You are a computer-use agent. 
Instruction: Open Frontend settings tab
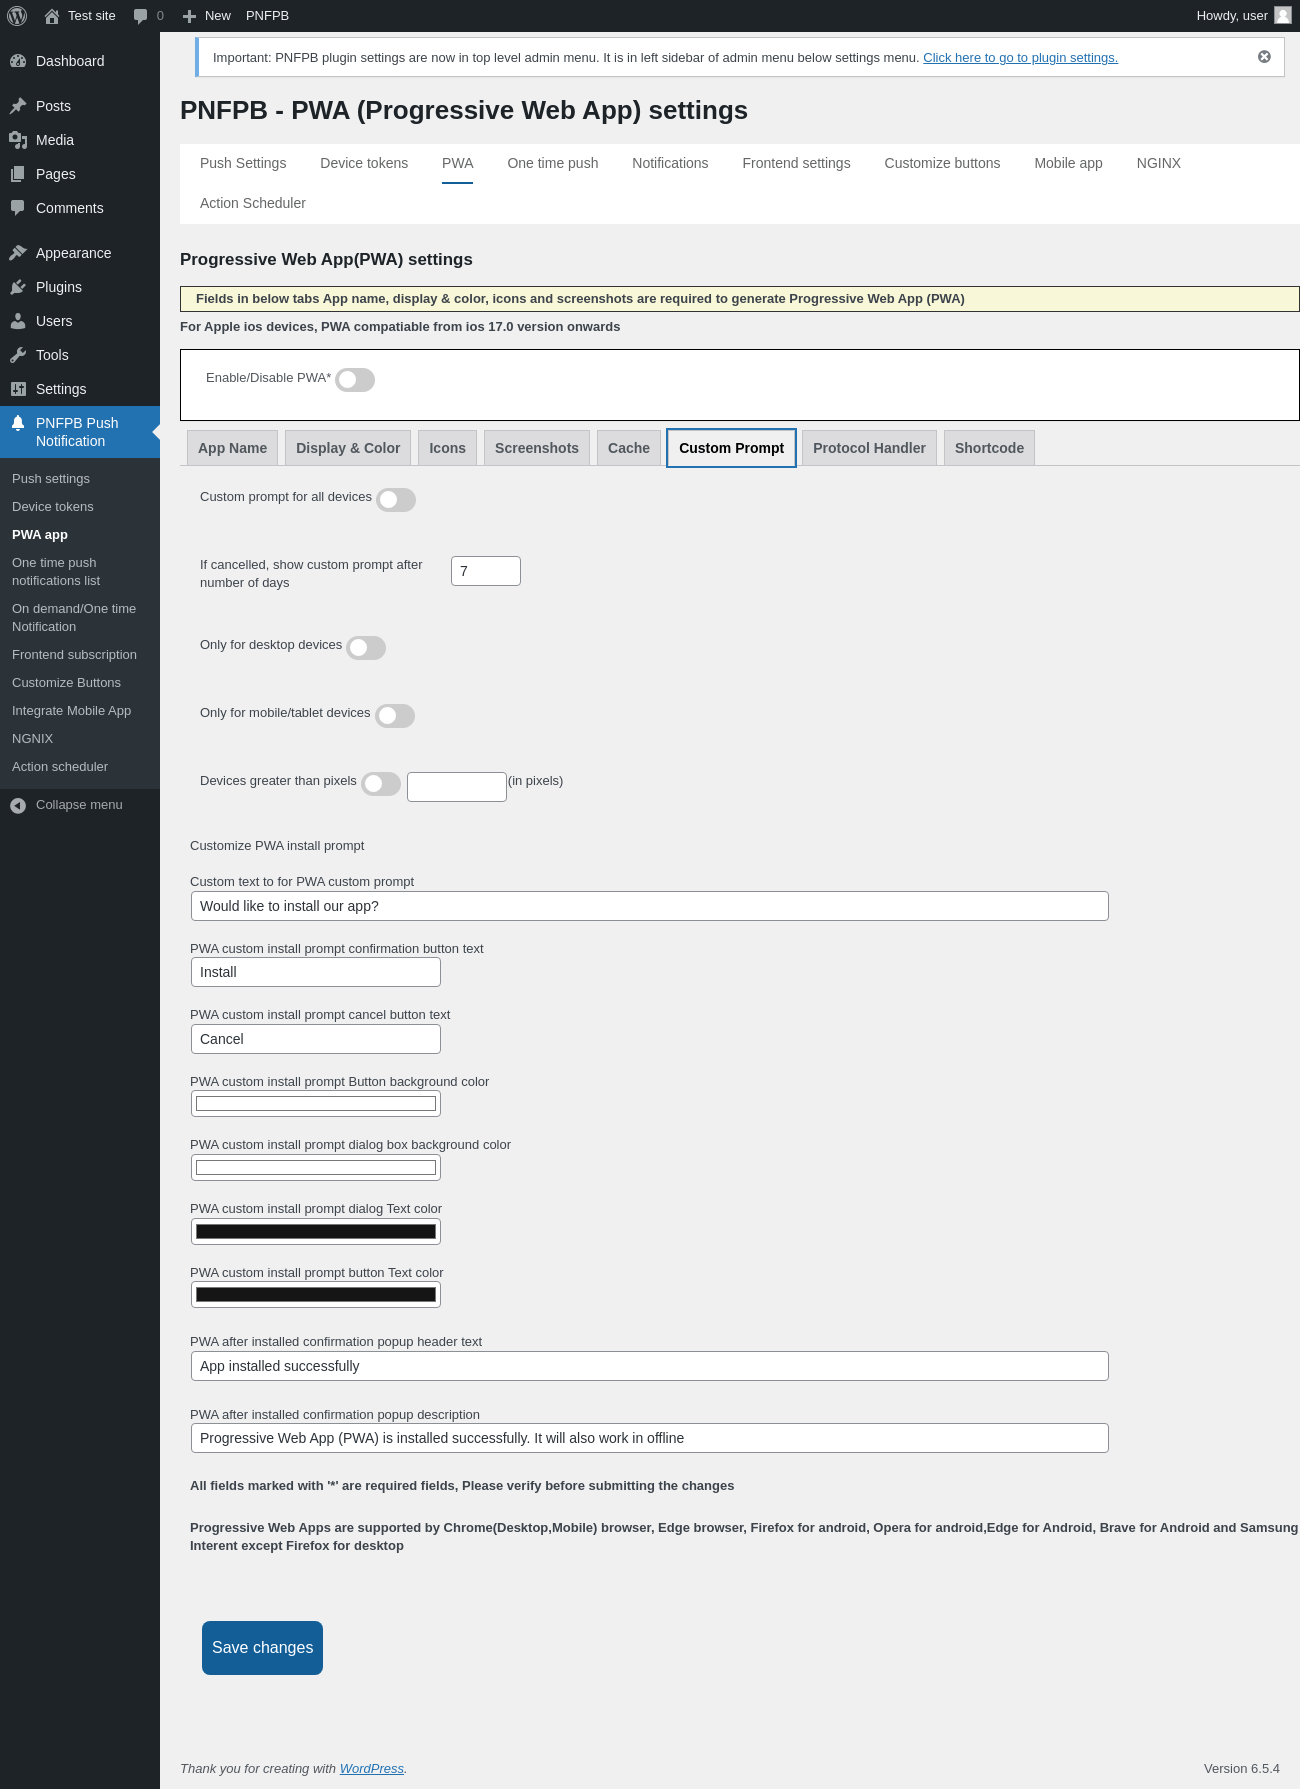point(796,163)
